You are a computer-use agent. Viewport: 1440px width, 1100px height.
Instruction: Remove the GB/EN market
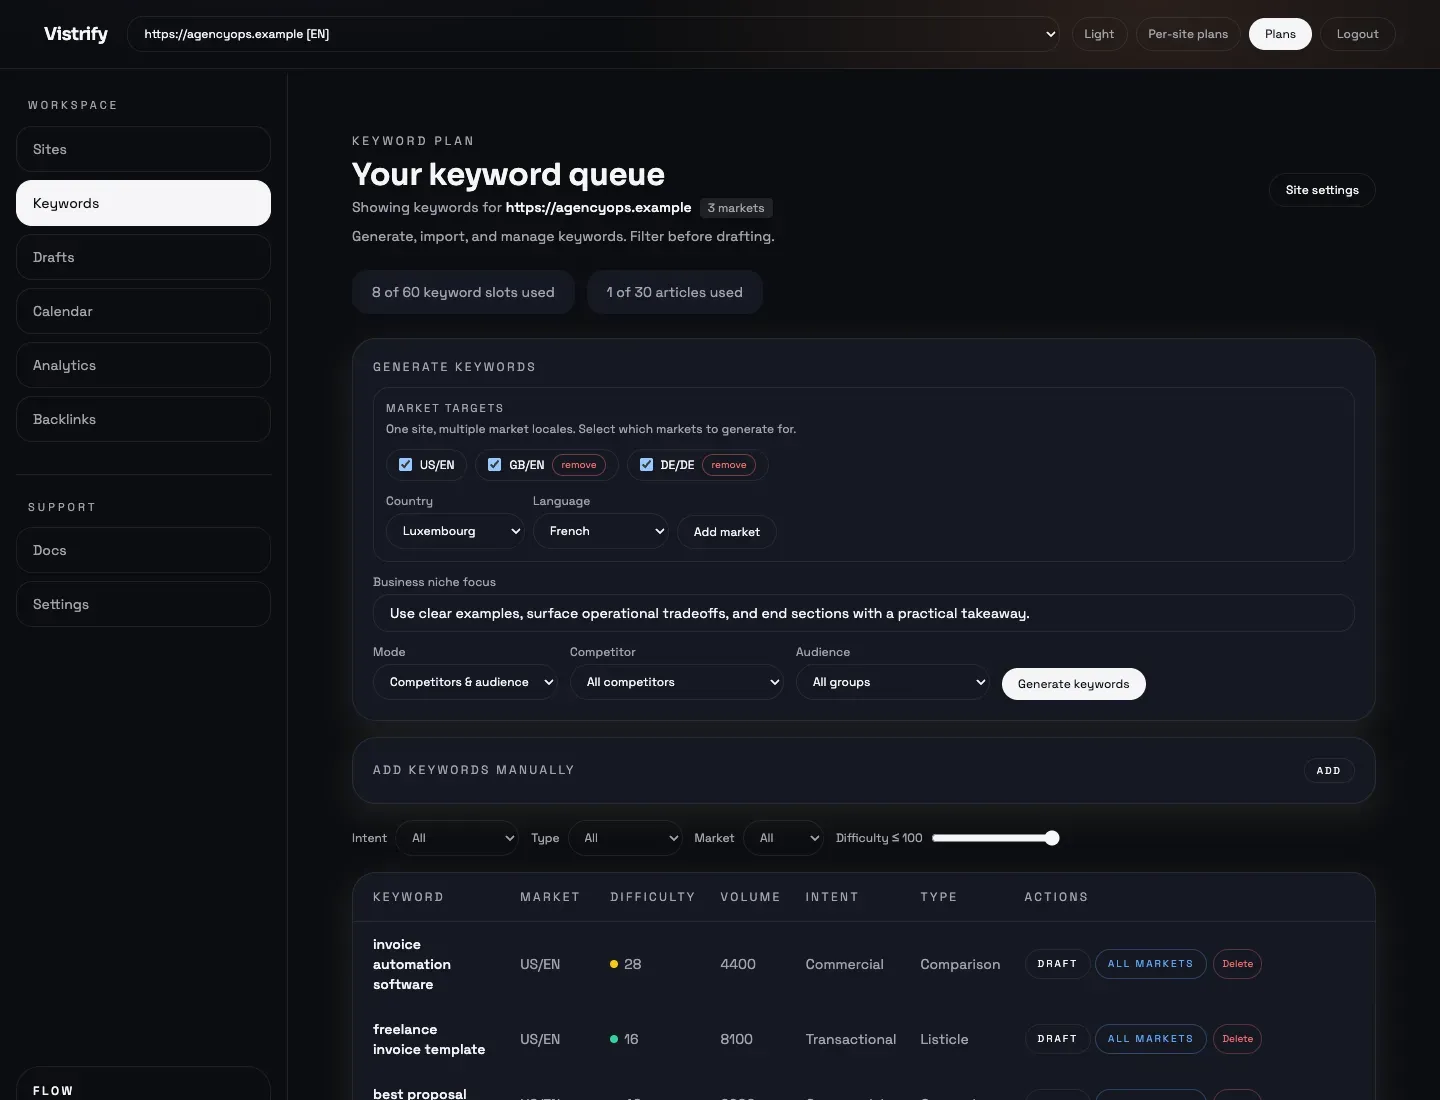pyautogui.click(x=578, y=465)
